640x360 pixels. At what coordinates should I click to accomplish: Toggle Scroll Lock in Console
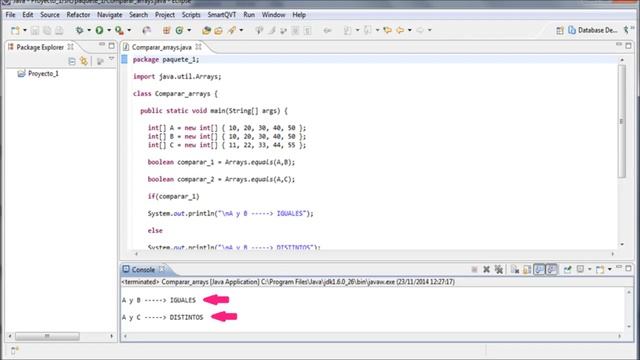(527, 269)
